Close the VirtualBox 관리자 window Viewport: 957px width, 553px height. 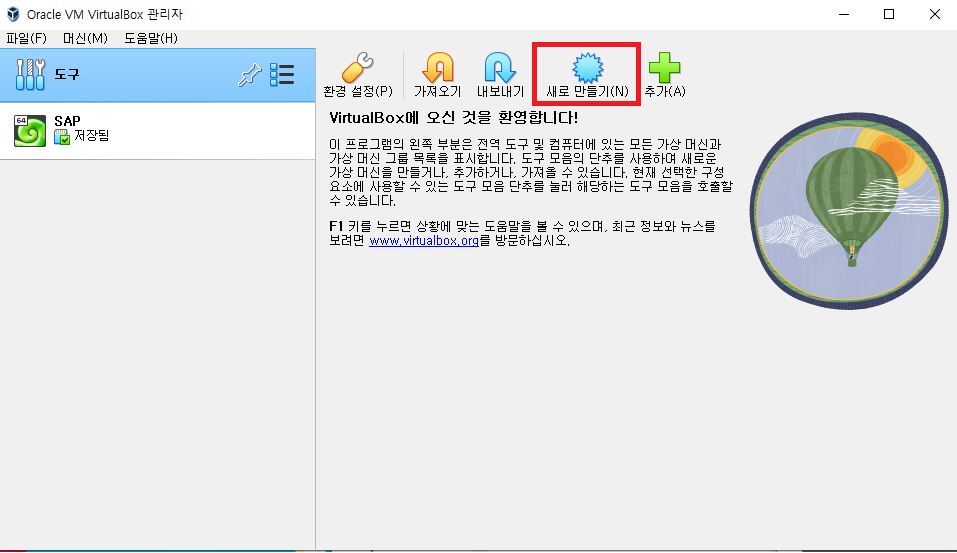tap(934, 14)
